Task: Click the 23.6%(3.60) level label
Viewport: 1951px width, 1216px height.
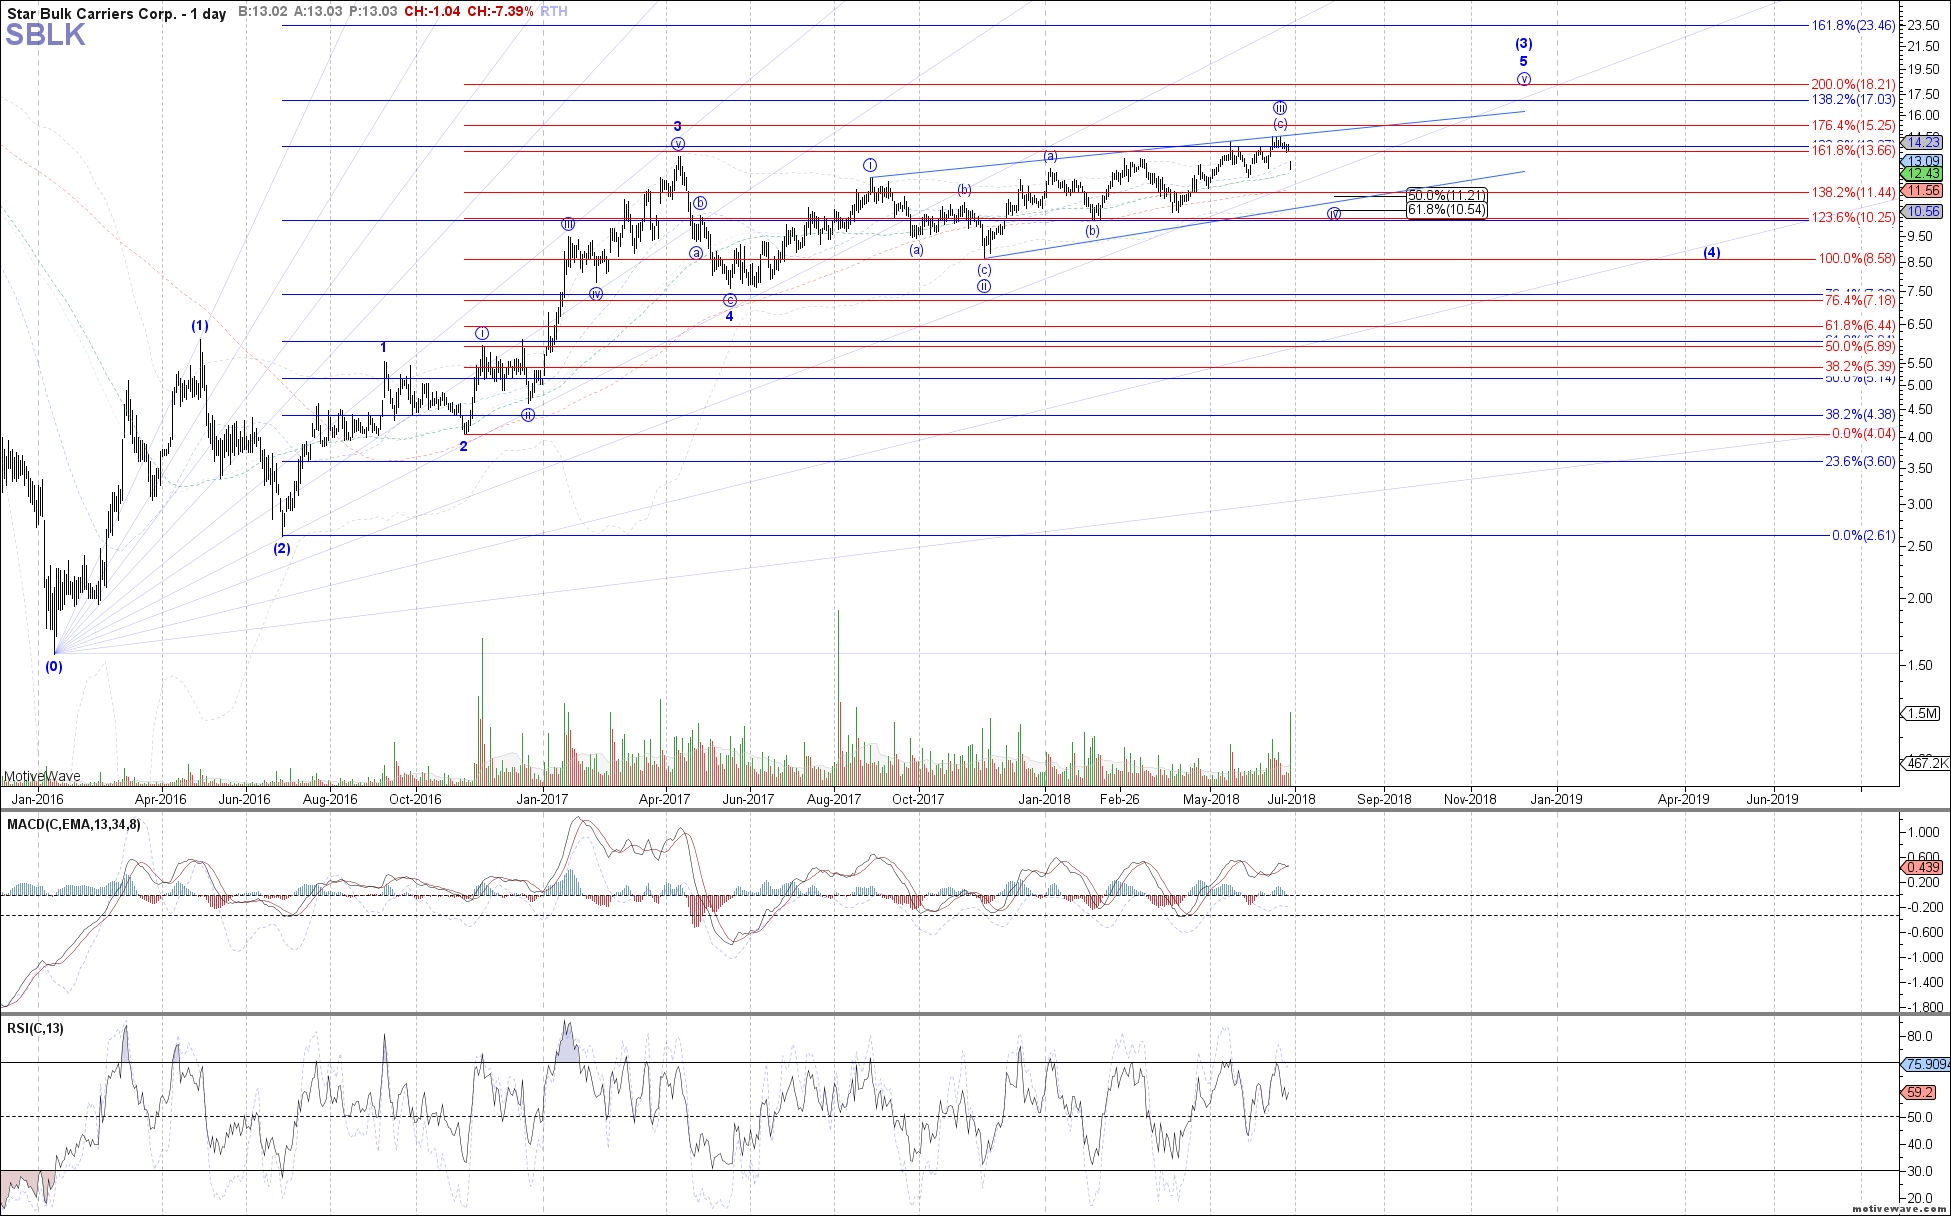Action: (1860, 461)
